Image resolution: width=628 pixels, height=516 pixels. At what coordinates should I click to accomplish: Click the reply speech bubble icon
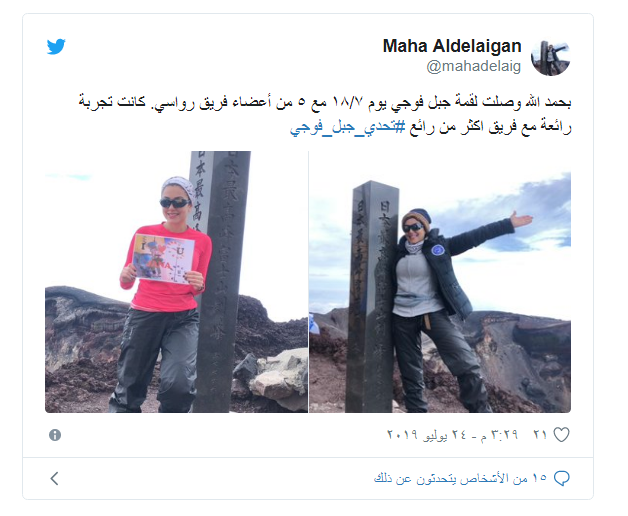point(562,478)
